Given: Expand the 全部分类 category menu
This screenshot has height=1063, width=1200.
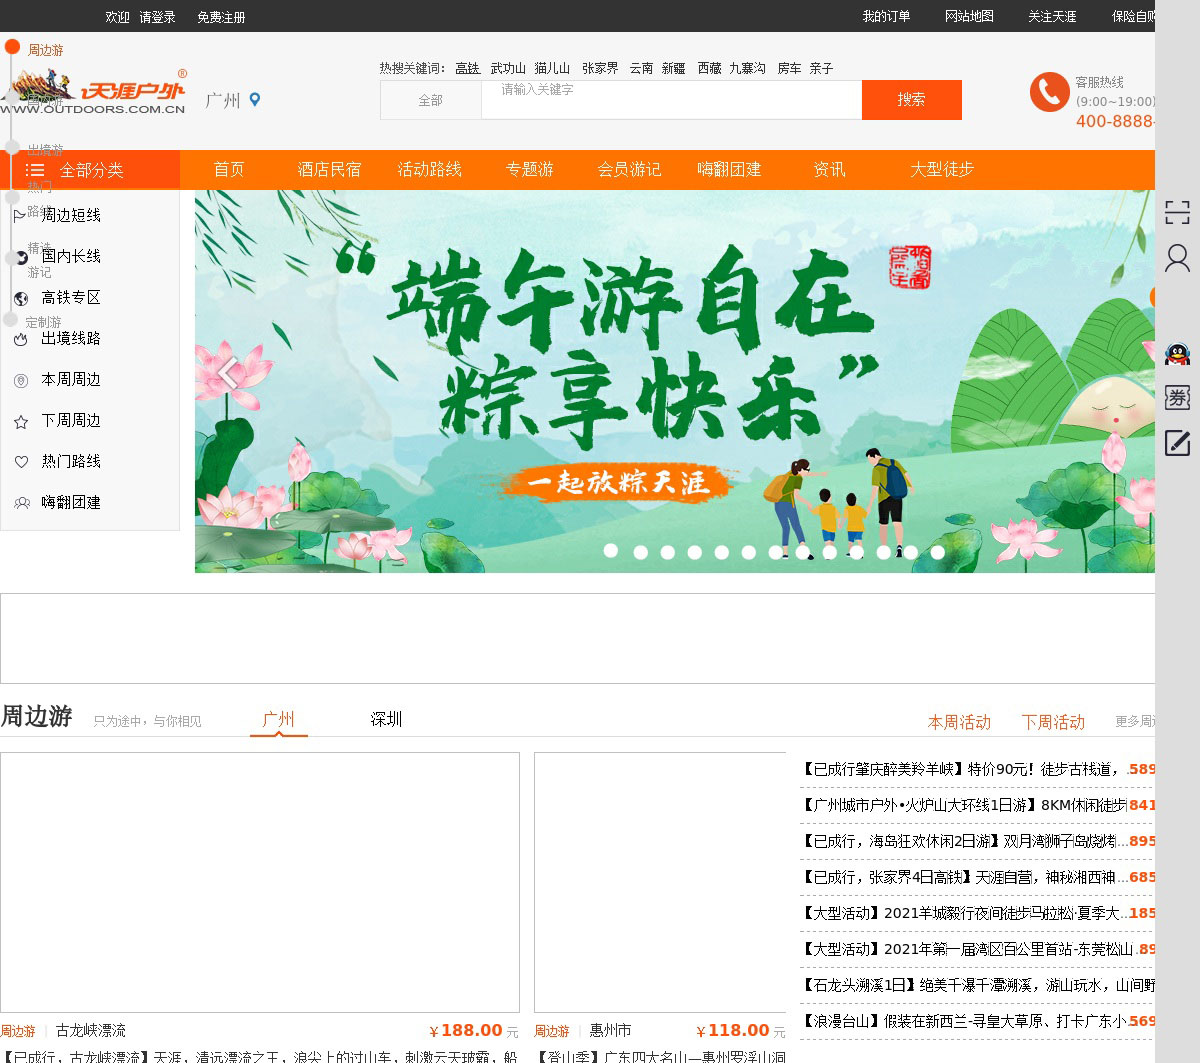Looking at the screenshot, I should pyautogui.click(x=90, y=170).
